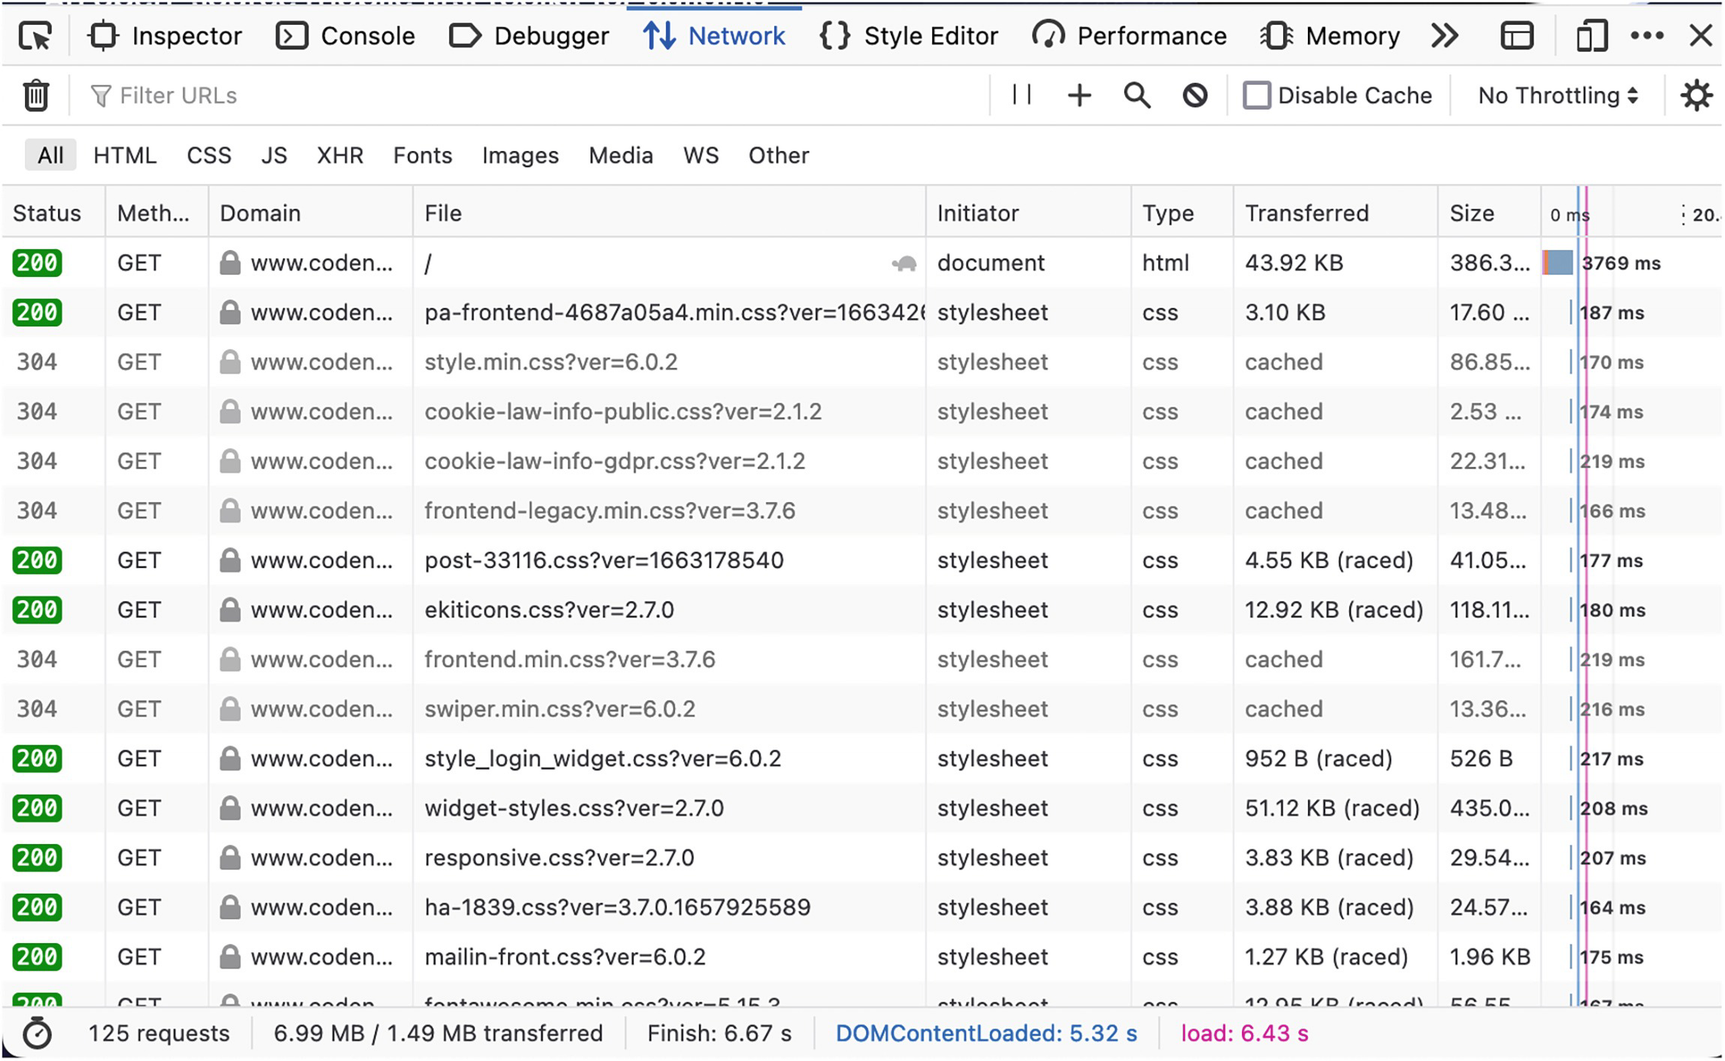1725x1061 pixels.
Task: Start performance analysis stopwatch icon
Action: pos(37,1033)
